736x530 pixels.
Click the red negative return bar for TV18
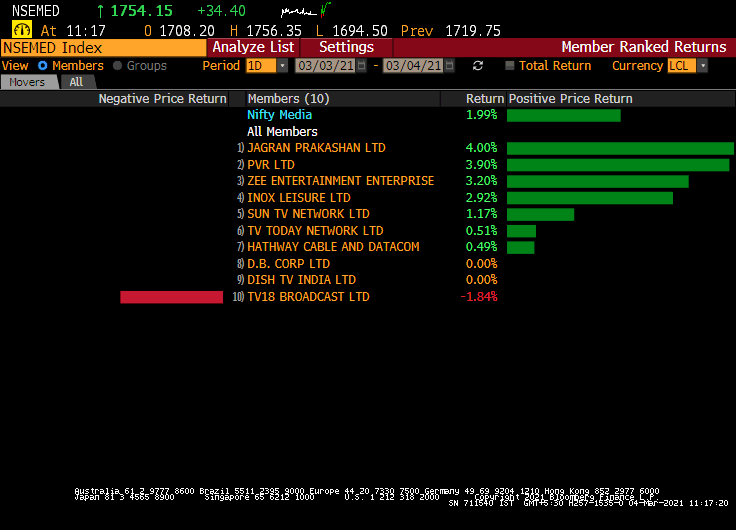[171, 297]
